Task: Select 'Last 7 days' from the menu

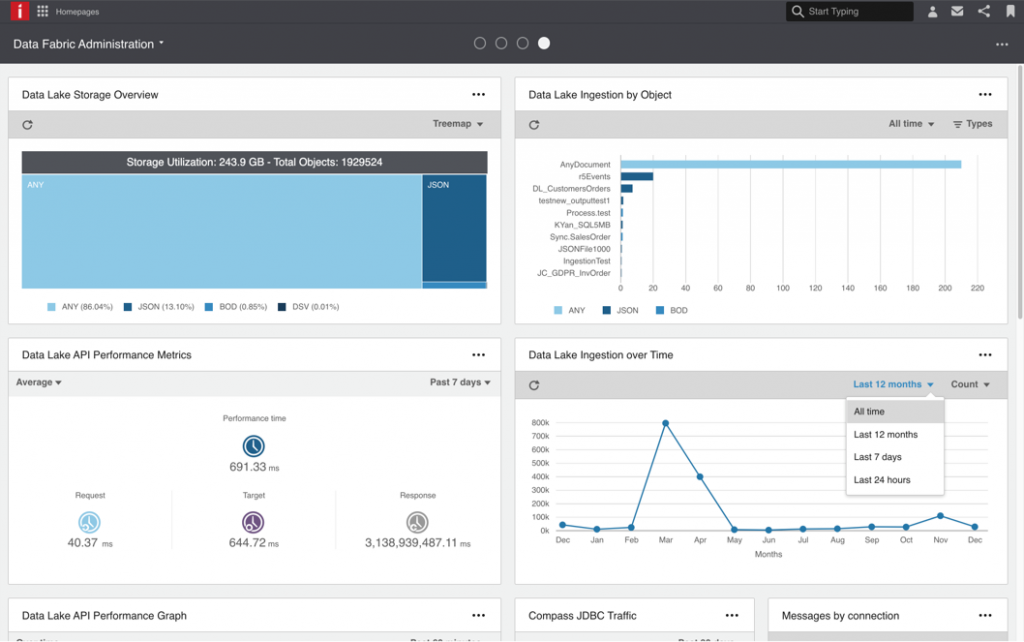Action: coord(877,457)
